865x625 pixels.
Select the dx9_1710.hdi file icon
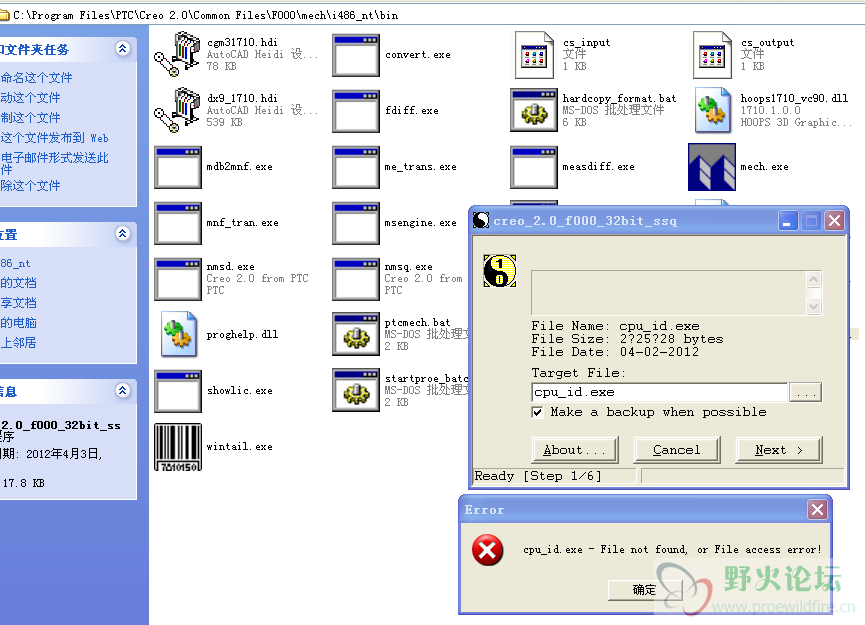click(177, 110)
